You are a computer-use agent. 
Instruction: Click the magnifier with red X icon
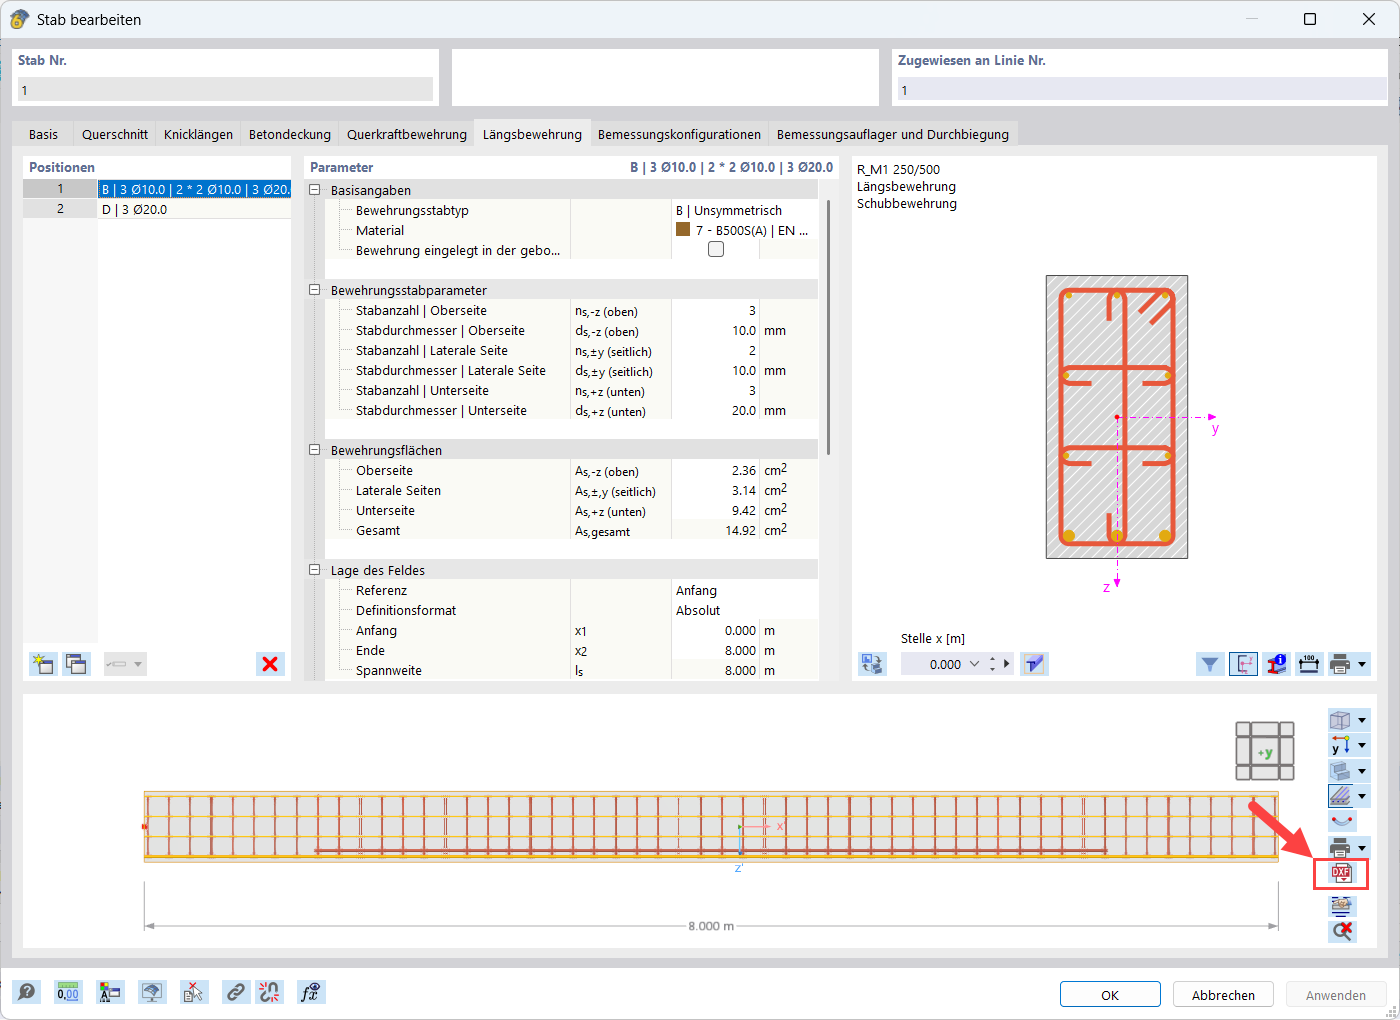pyautogui.click(x=1342, y=931)
